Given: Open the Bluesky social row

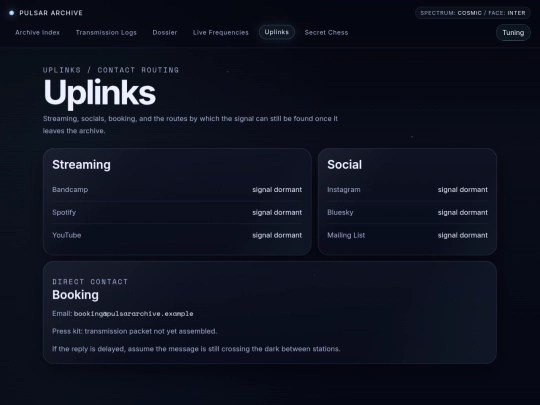Looking at the screenshot, I should [x=407, y=212].
